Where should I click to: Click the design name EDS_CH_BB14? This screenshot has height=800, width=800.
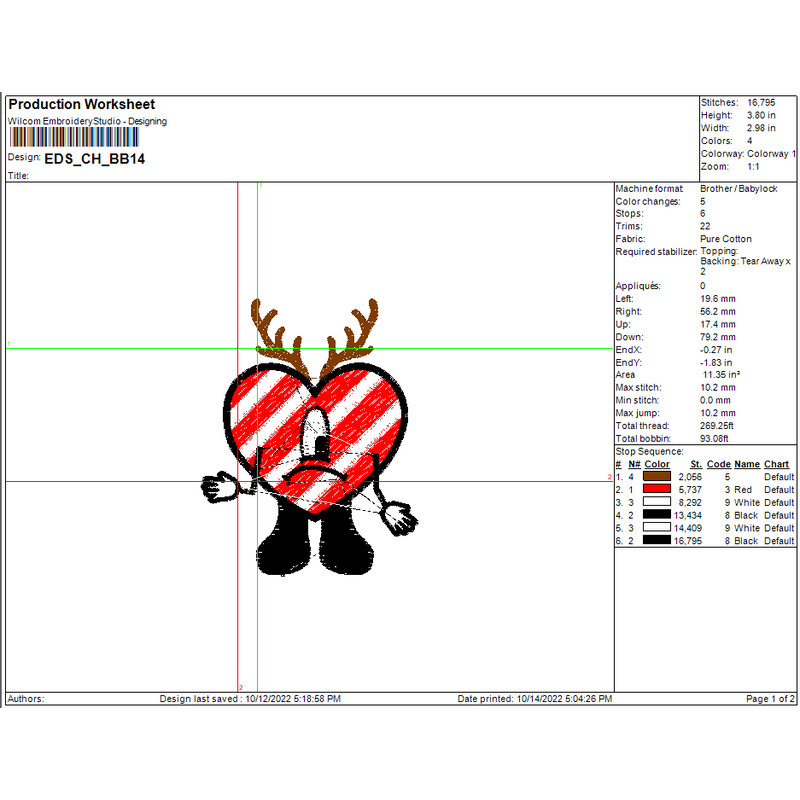(x=95, y=158)
